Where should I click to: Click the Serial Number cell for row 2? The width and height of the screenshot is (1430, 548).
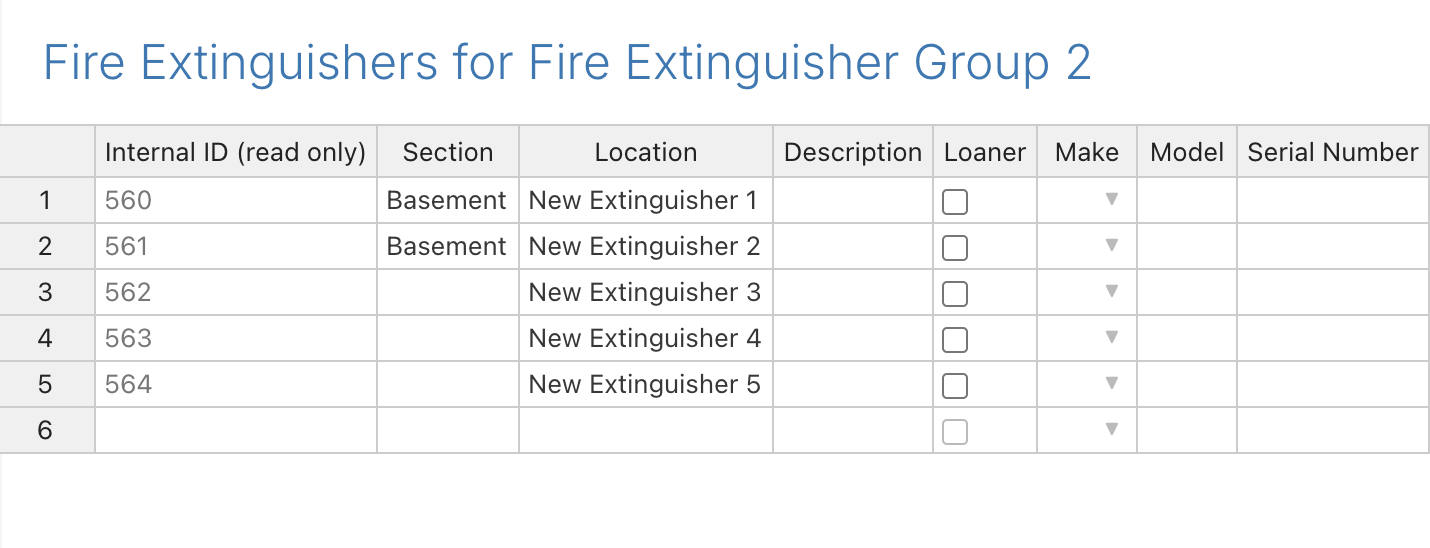tap(1333, 246)
